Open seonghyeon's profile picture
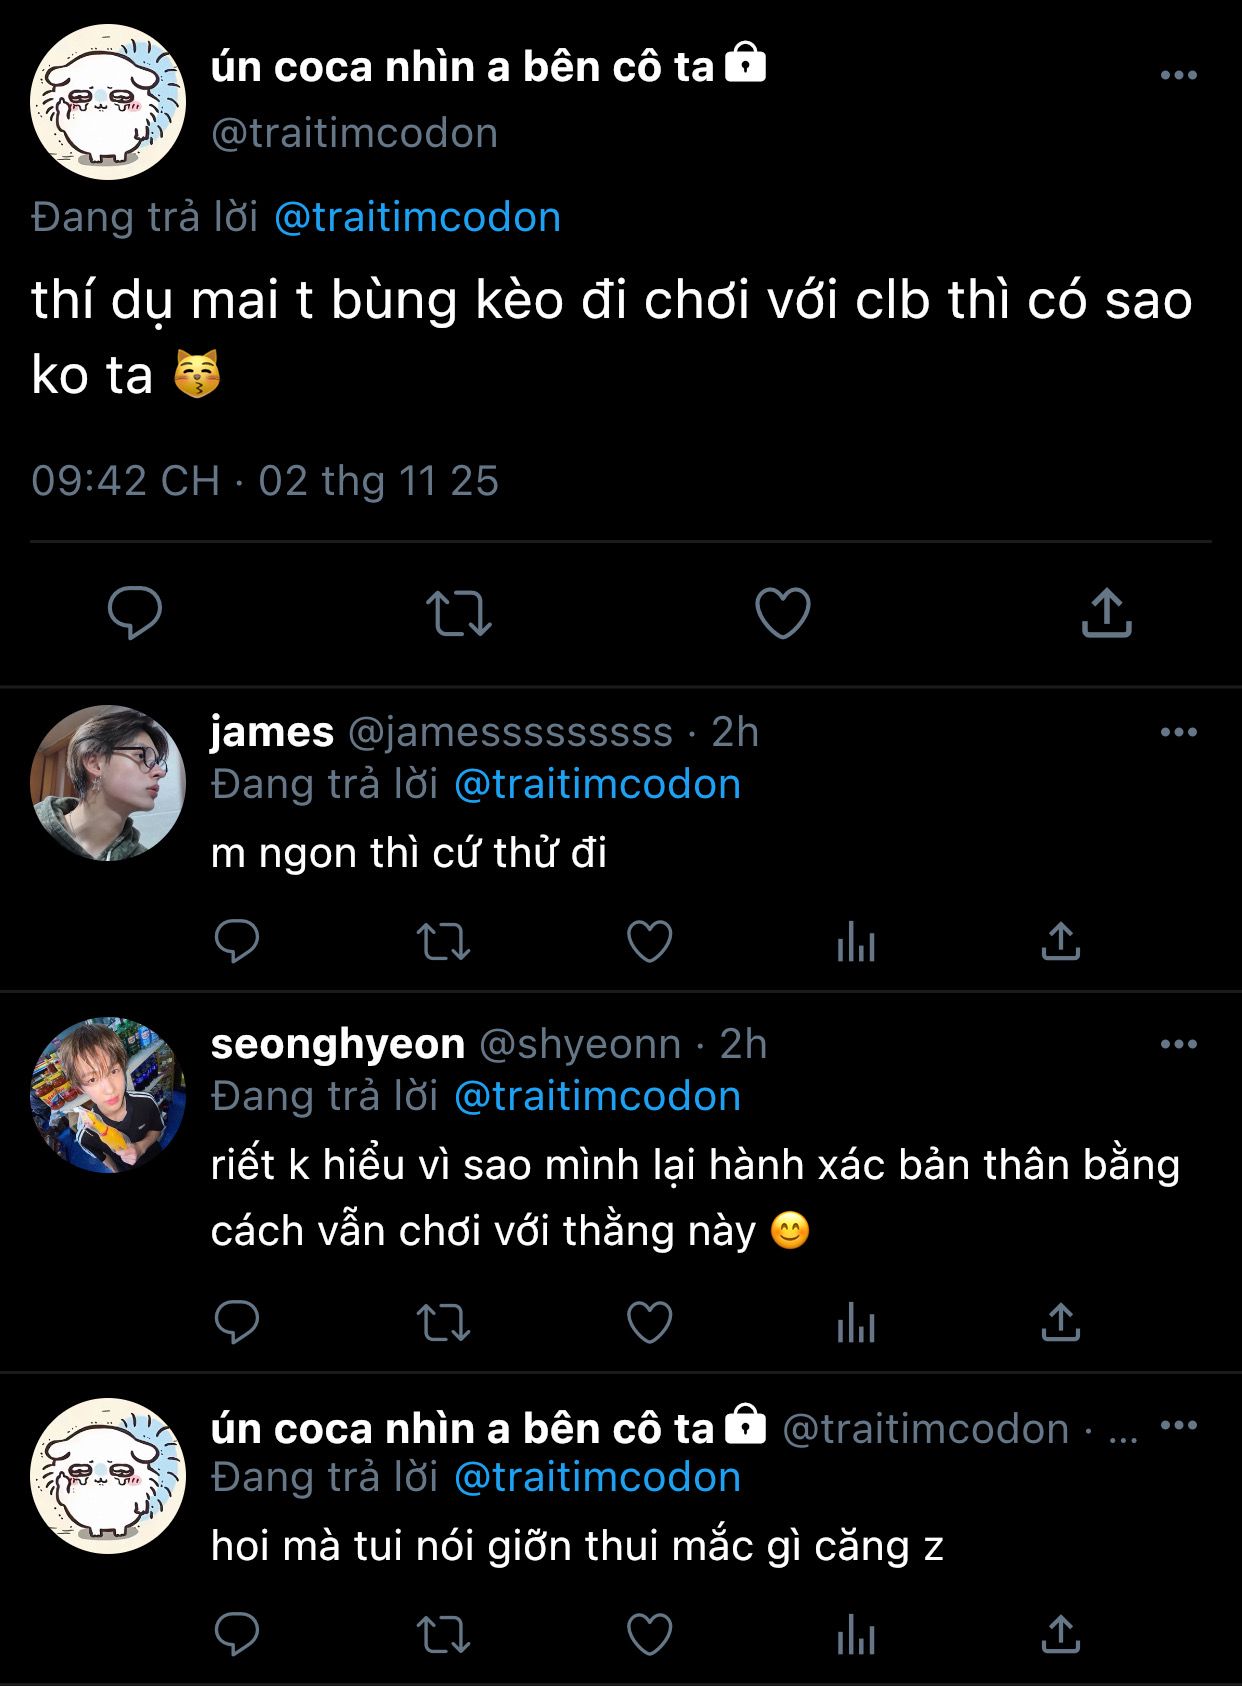The image size is (1242, 1686). [108, 1095]
